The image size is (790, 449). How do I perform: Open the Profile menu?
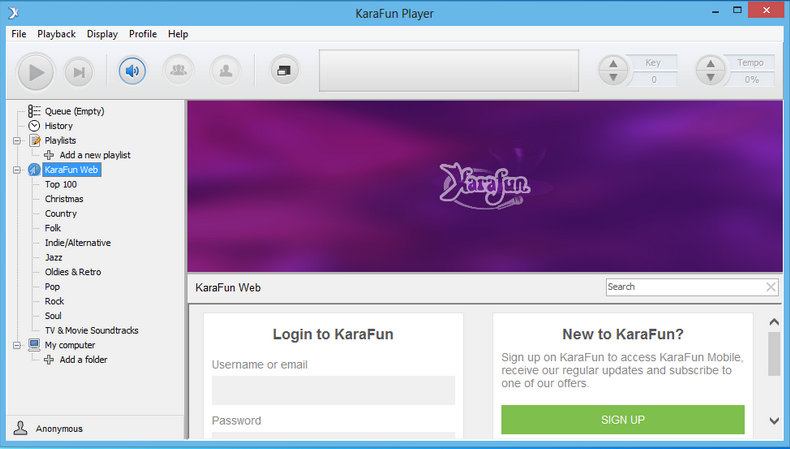coord(143,34)
